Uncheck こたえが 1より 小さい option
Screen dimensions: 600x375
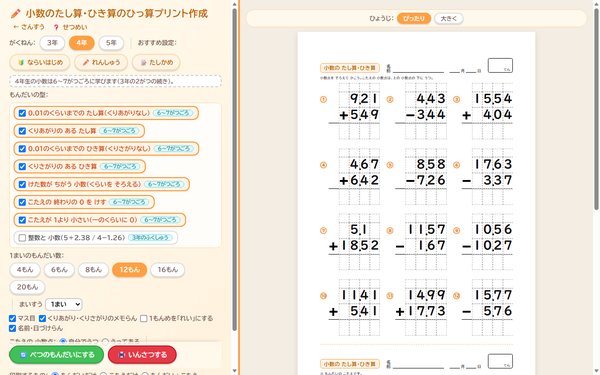click(x=22, y=220)
